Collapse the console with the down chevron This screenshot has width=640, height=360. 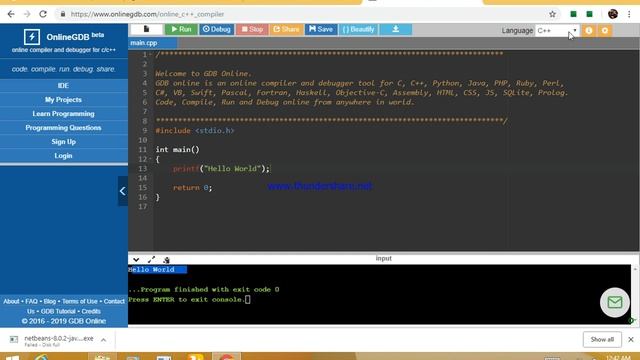pos(136,259)
